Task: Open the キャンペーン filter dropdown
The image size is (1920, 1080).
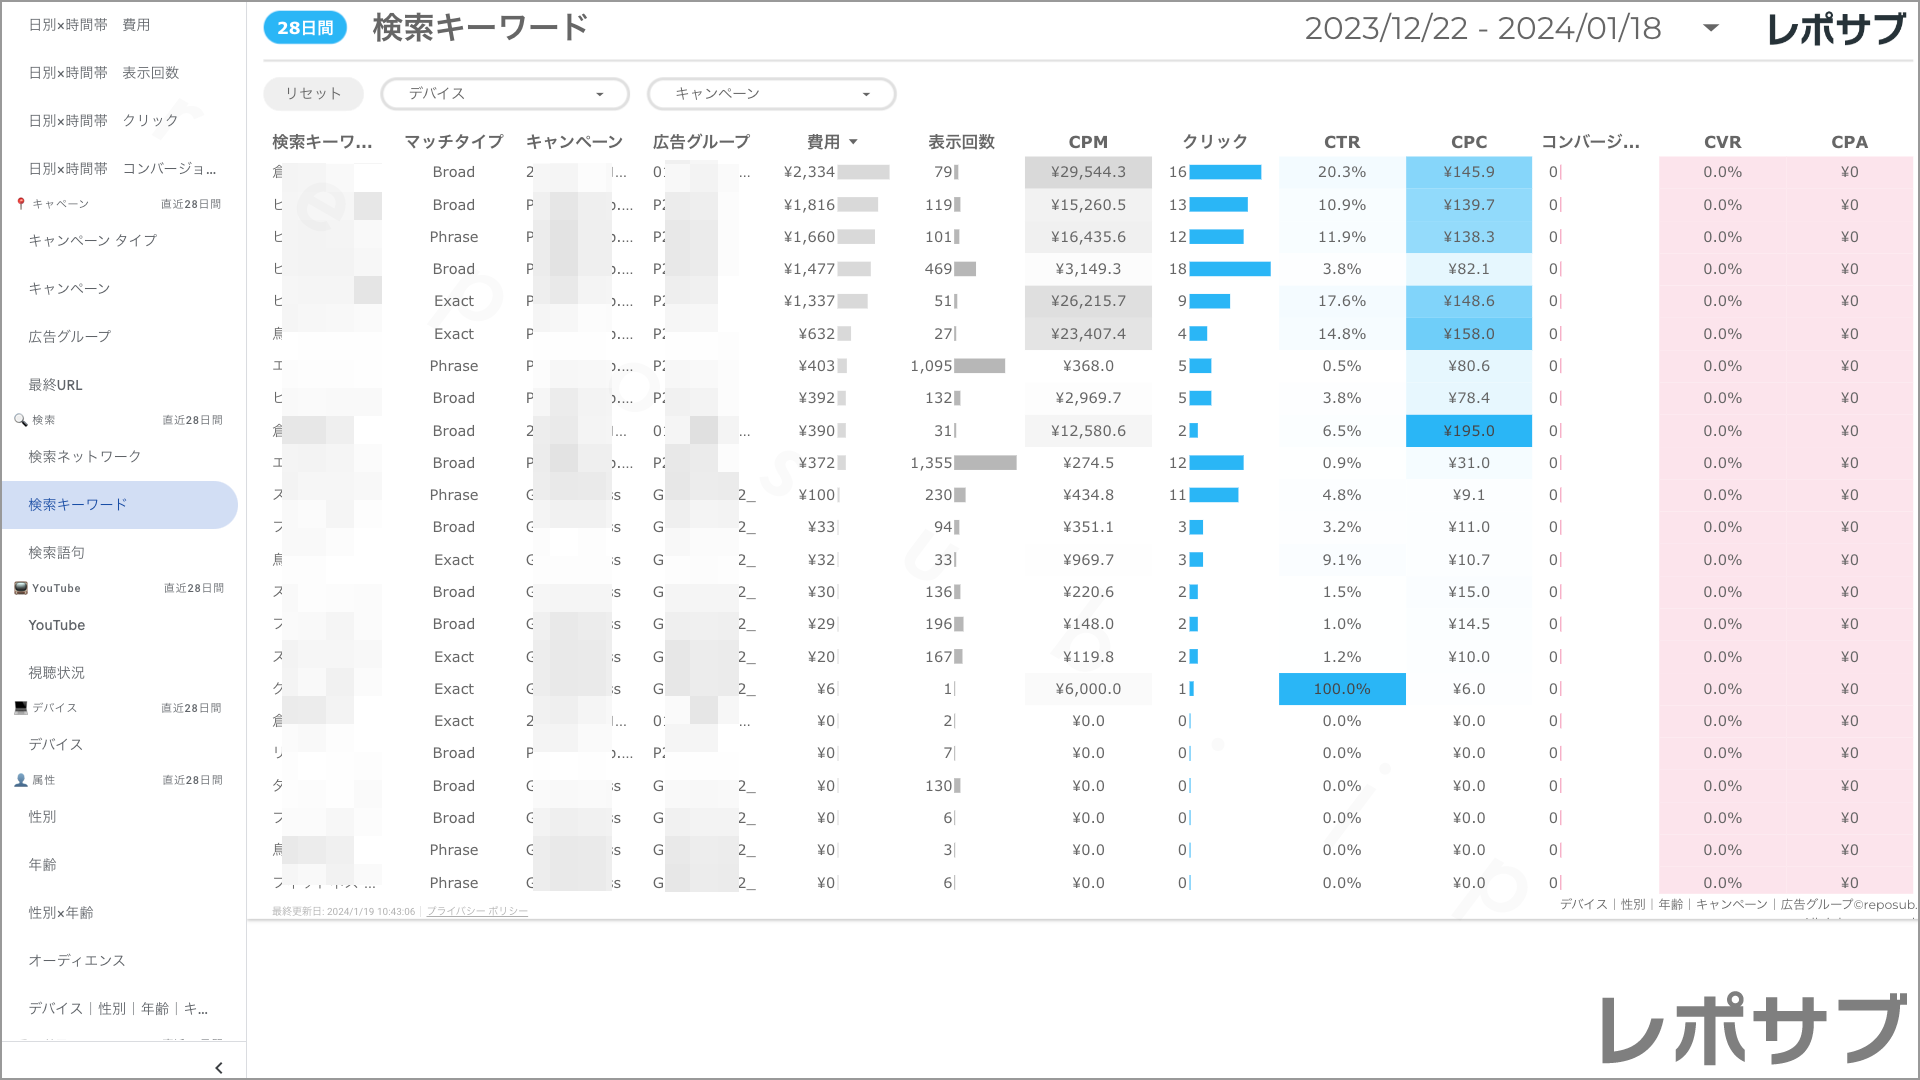Action: (771, 93)
